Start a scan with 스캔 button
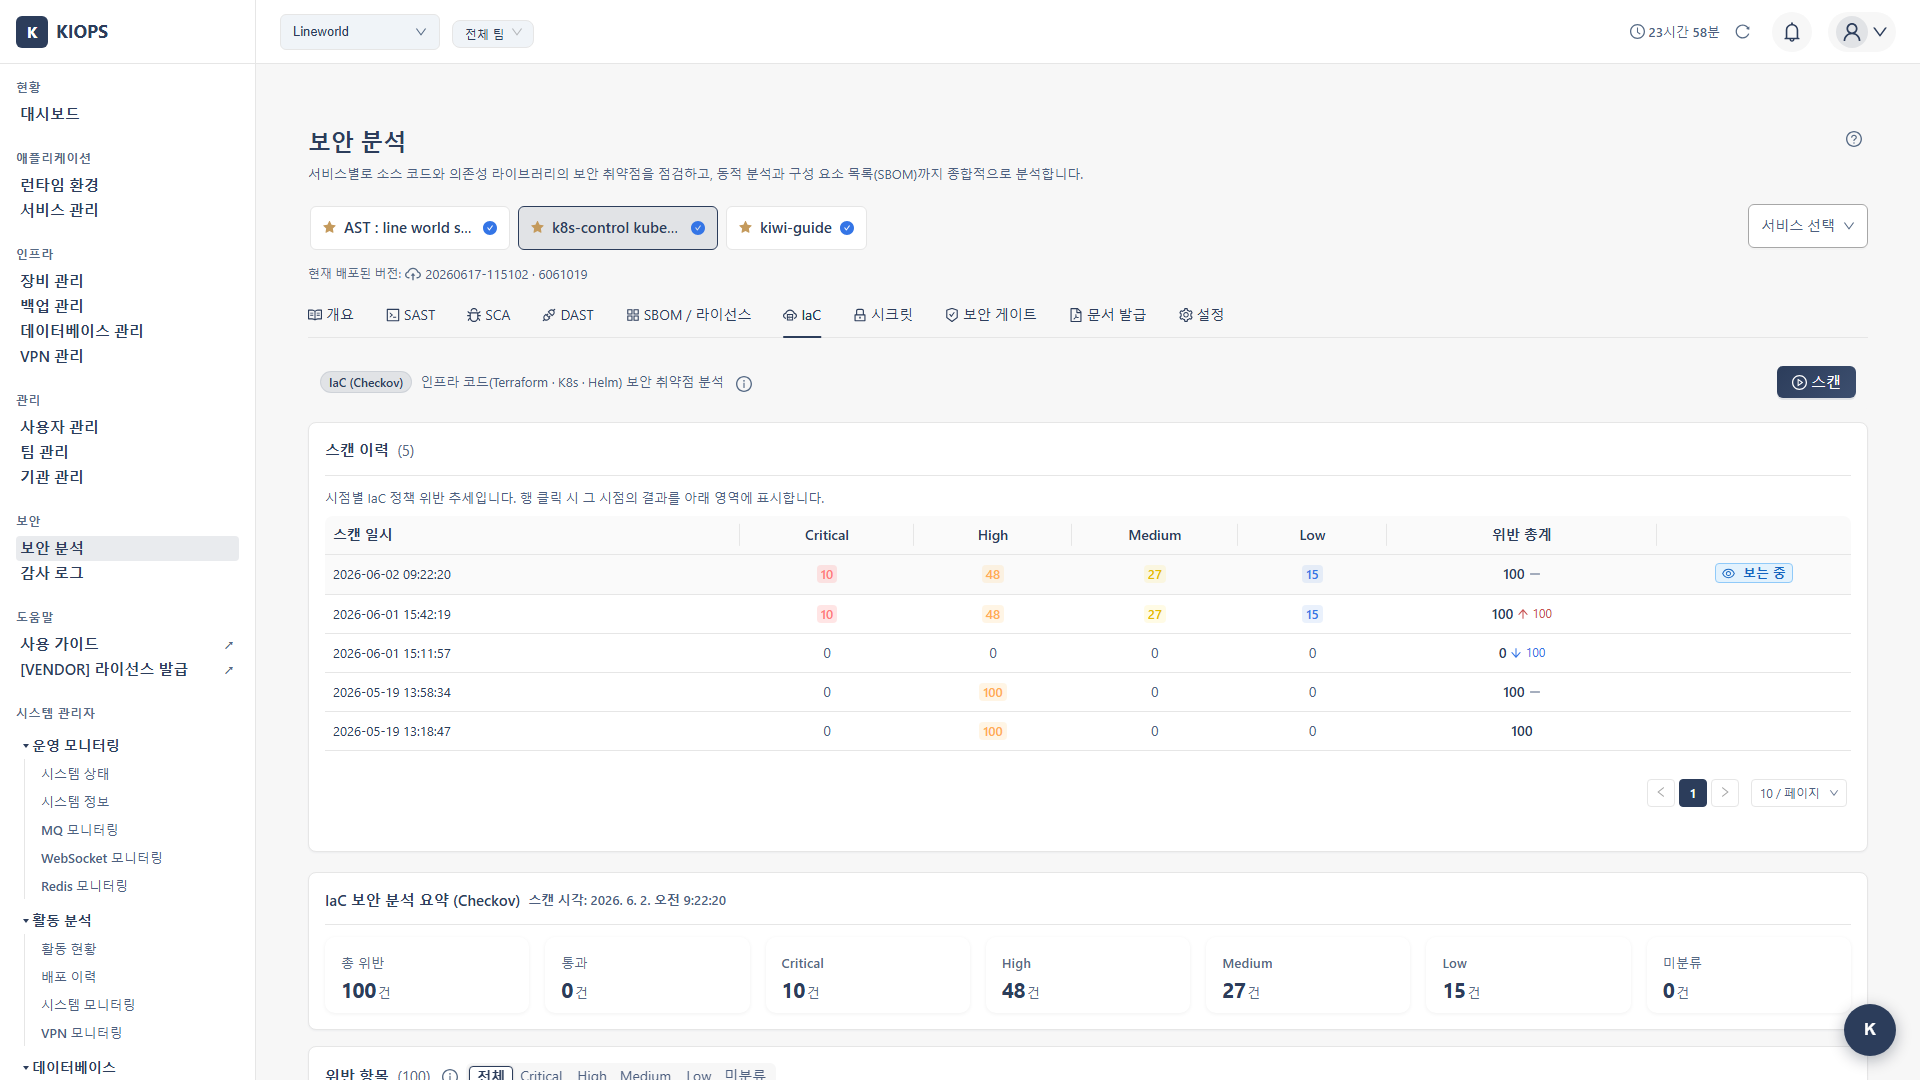The height and width of the screenshot is (1080, 1920). point(1816,382)
